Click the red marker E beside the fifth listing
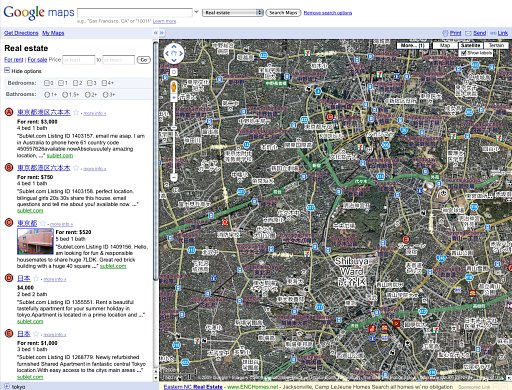Image resolution: width=512 pixels, height=390 pixels. tap(9, 333)
